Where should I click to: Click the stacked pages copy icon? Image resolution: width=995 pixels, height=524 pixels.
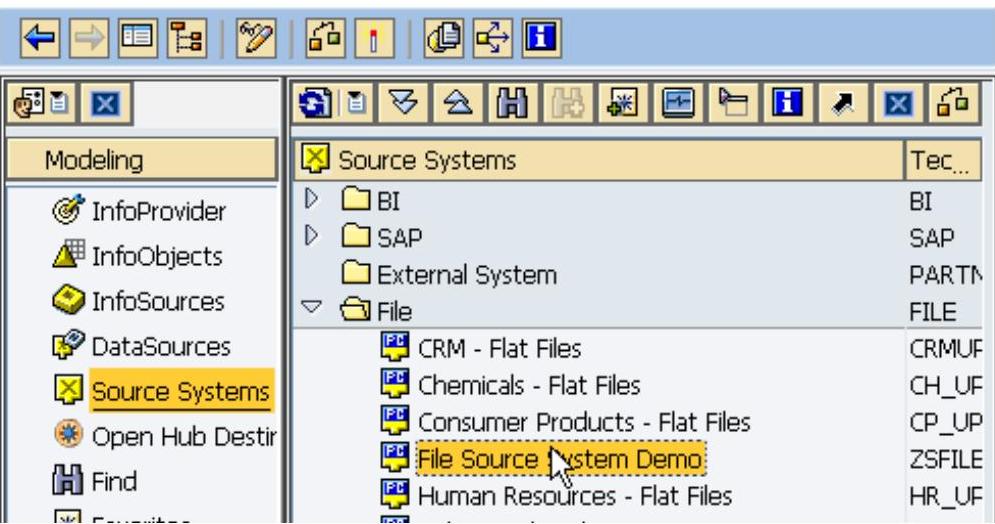tap(444, 38)
